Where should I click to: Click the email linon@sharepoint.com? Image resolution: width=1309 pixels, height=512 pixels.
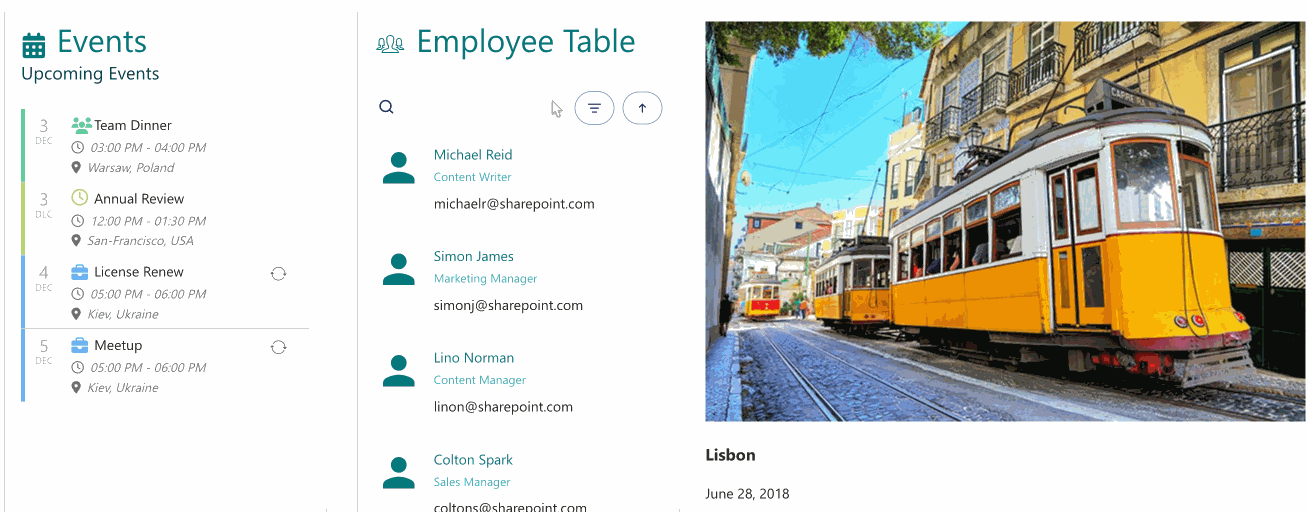[x=503, y=407]
